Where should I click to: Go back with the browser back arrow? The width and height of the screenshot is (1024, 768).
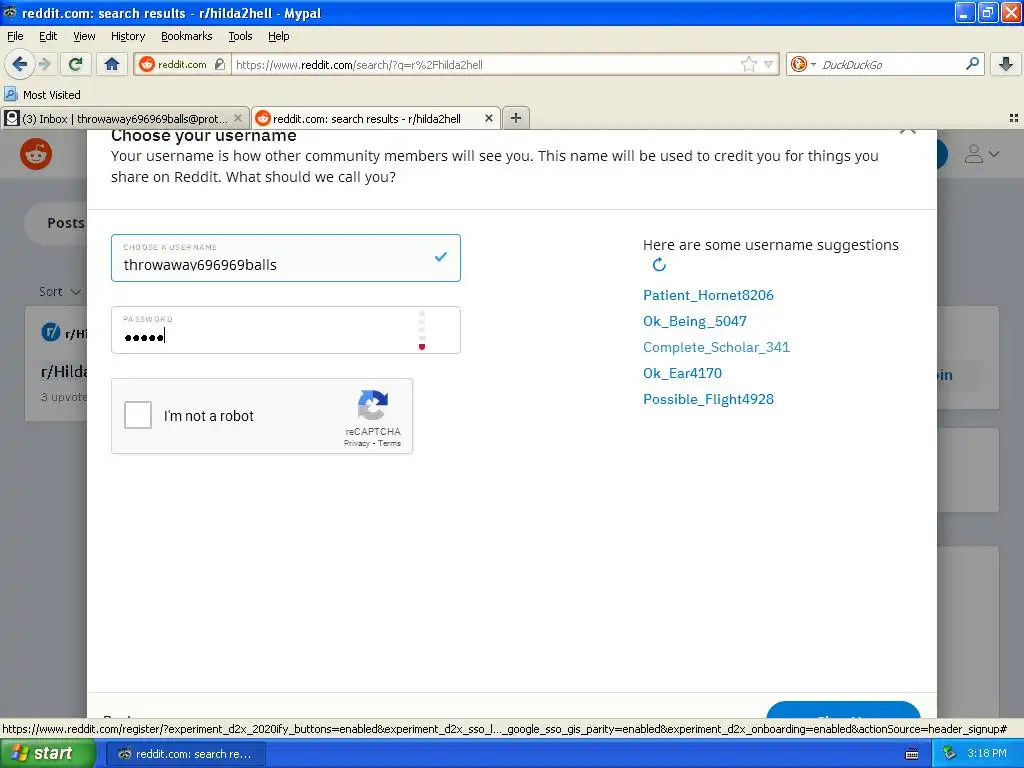(19, 64)
